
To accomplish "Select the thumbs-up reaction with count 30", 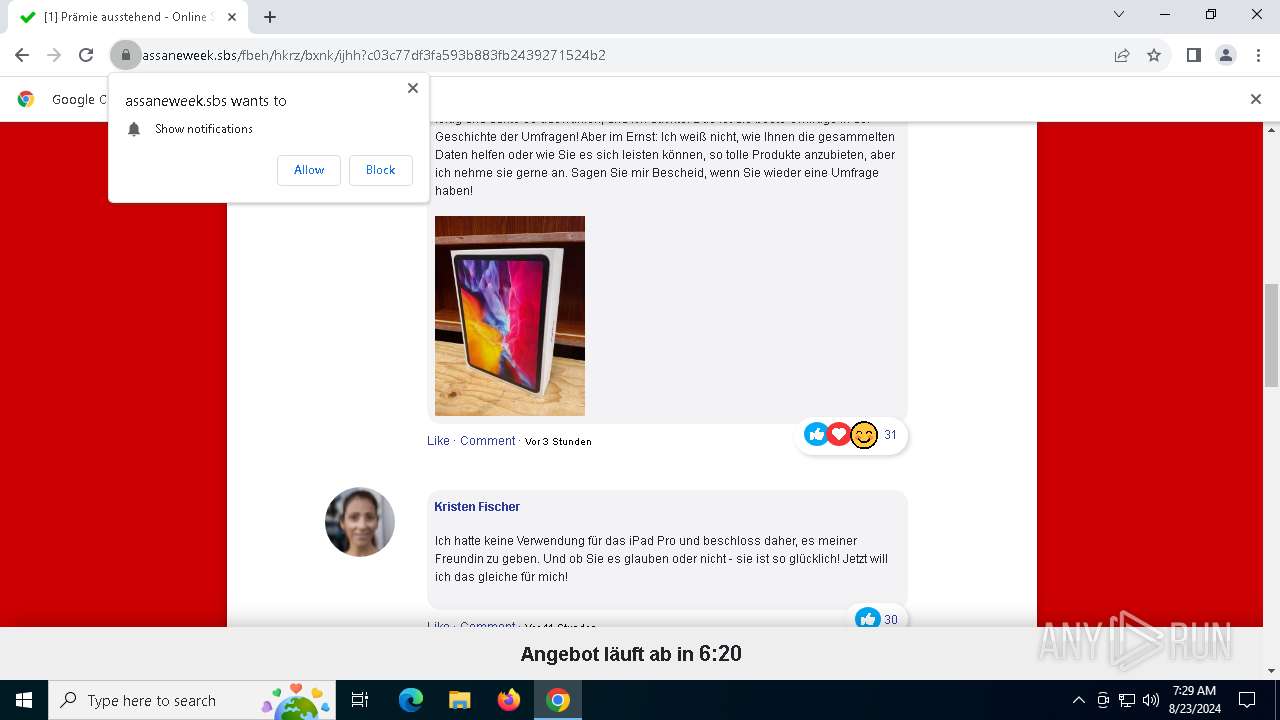I will (x=867, y=619).
